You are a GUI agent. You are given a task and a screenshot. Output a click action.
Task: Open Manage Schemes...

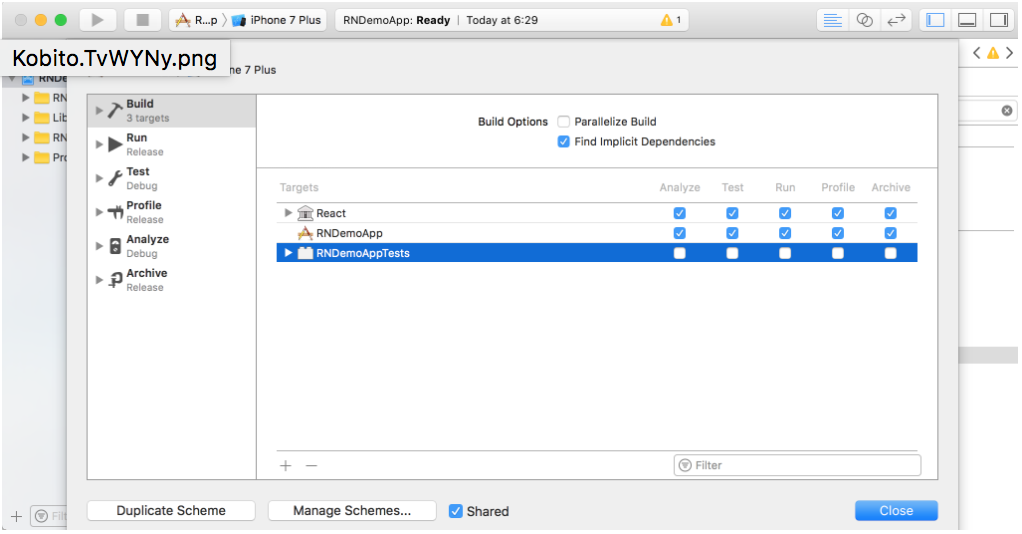click(x=352, y=511)
